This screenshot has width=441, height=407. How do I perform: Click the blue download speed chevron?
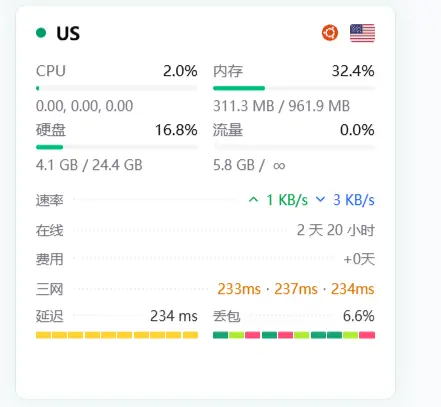[x=320, y=200]
